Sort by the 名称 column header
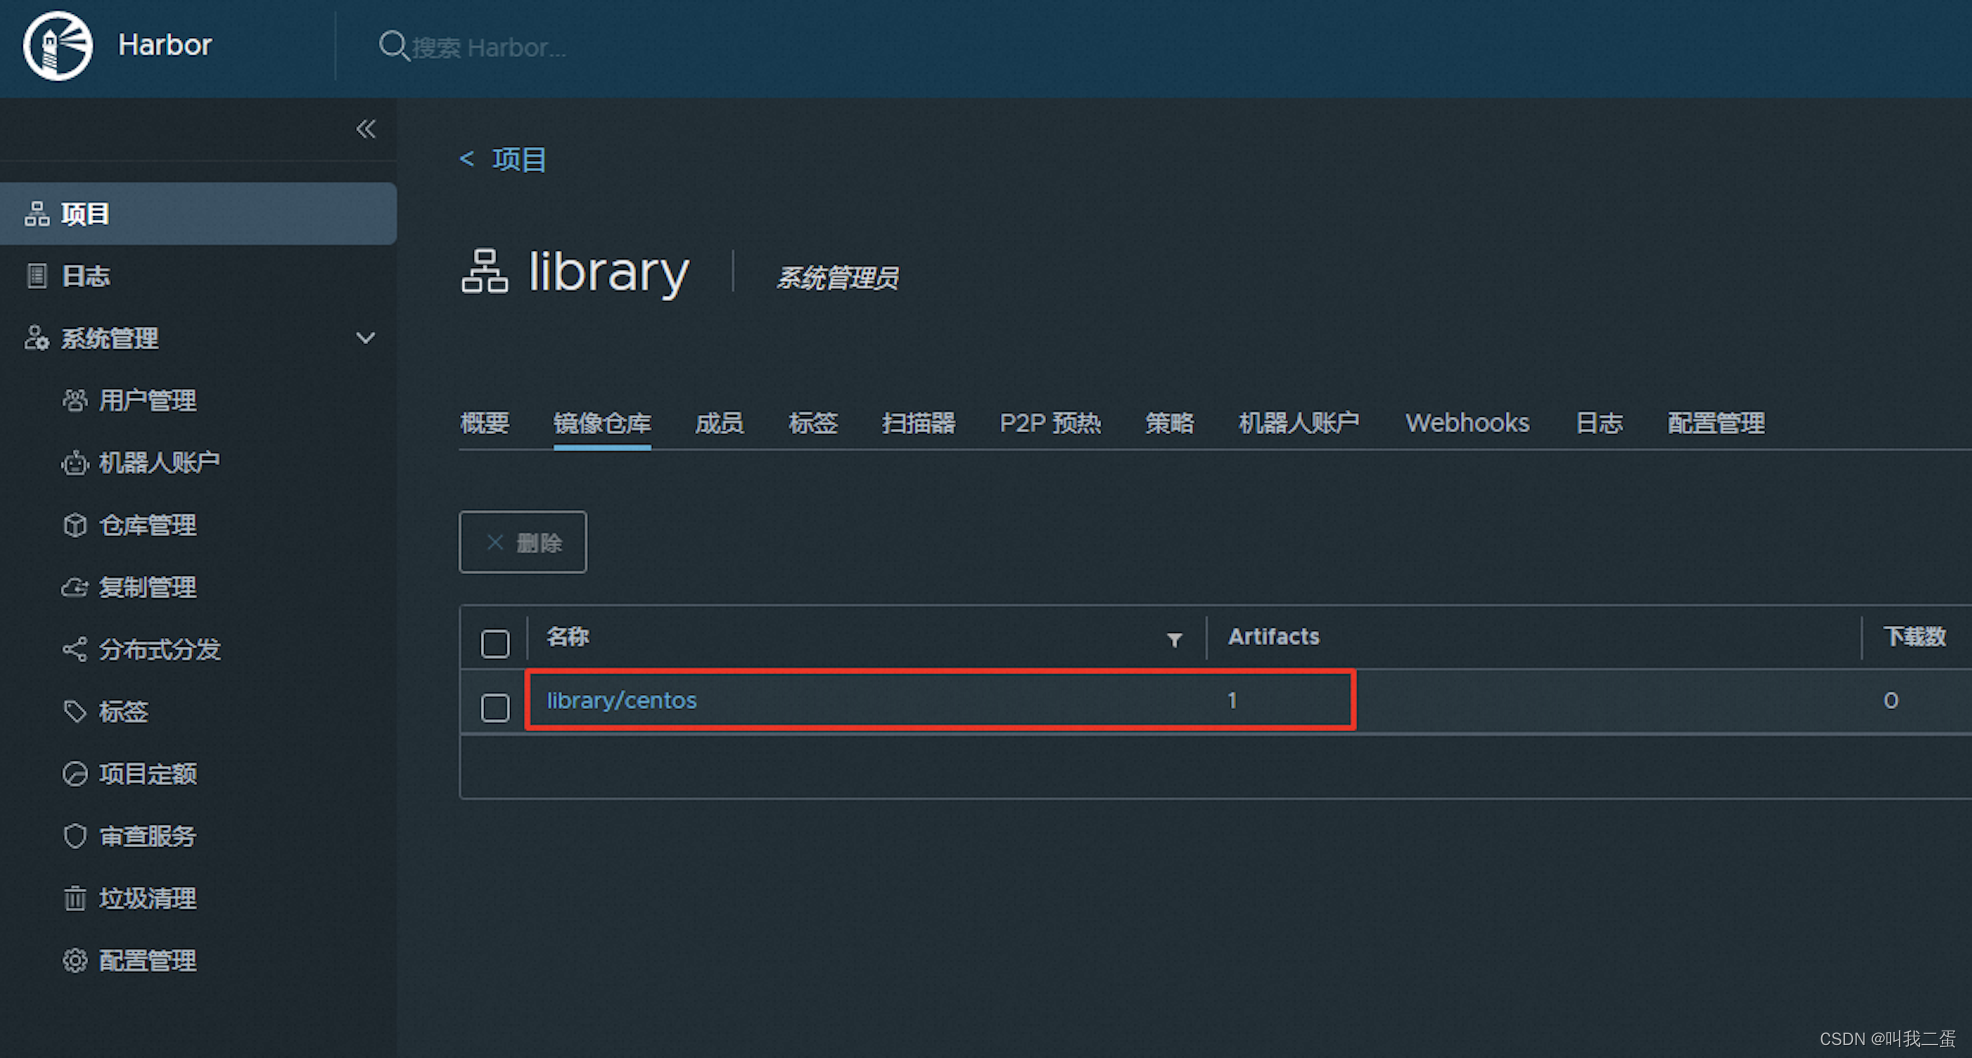The width and height of the screenshot is (1972, 1058). tap(568, 637)
